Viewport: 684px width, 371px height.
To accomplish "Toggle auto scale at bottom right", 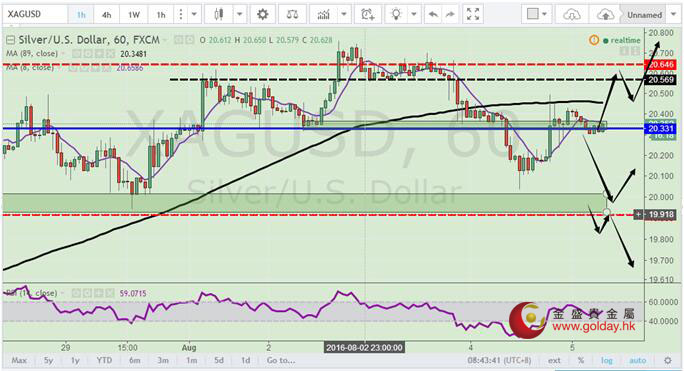I will [637, 361].
